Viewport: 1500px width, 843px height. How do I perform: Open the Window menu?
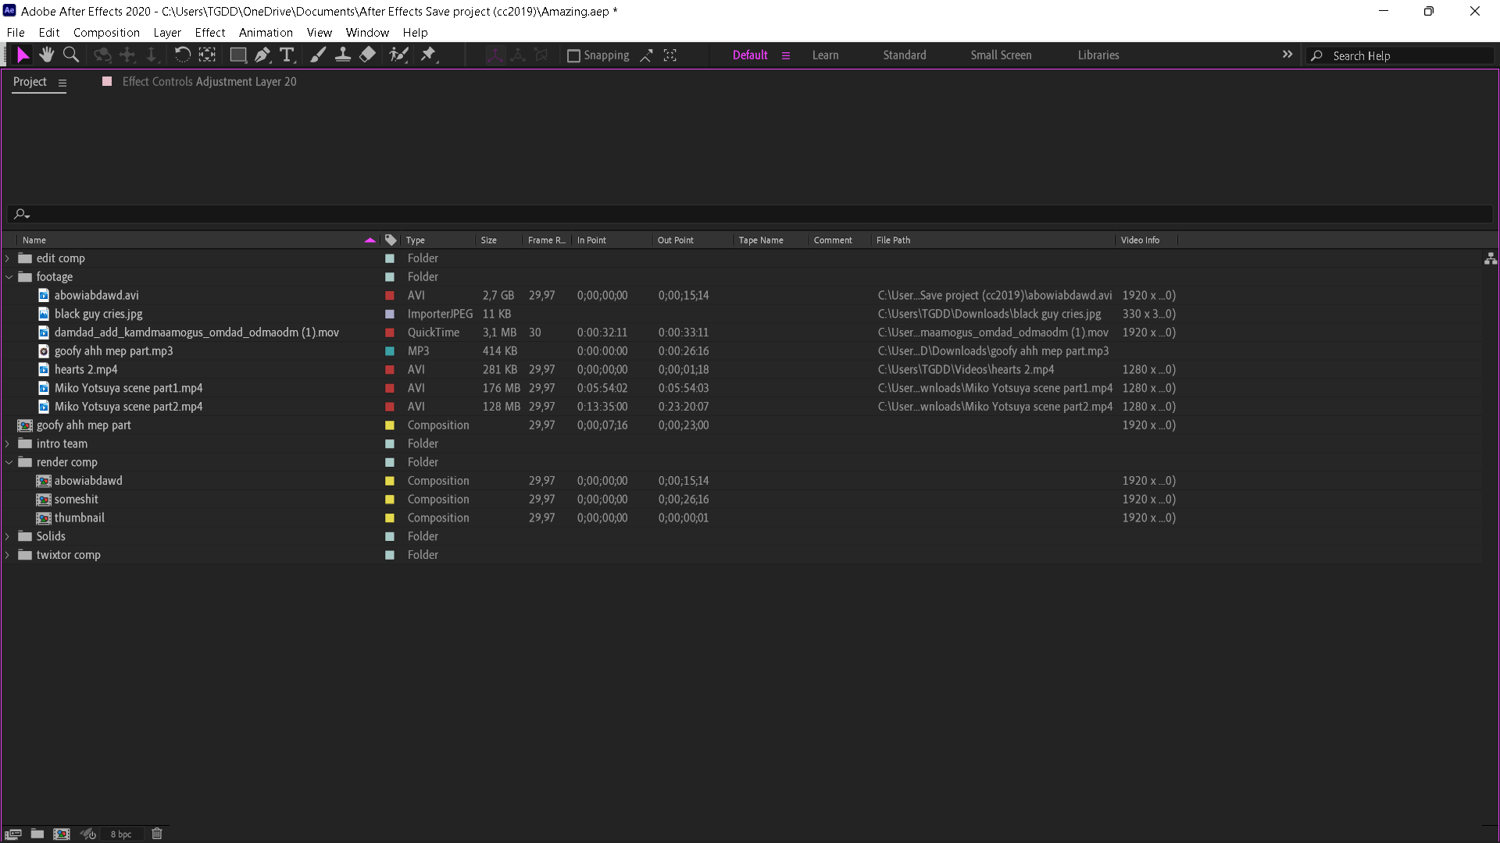coord(367,33)
